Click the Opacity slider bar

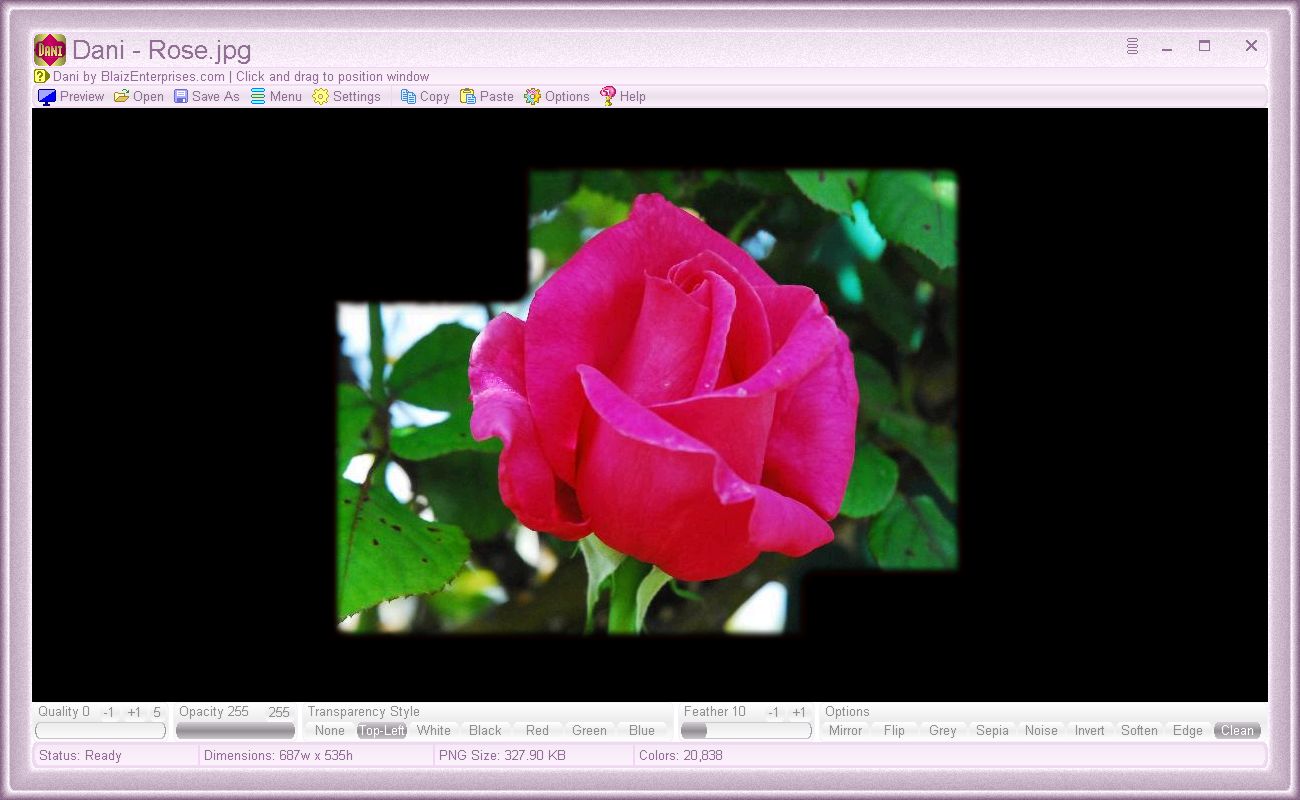tap(235, 731)
